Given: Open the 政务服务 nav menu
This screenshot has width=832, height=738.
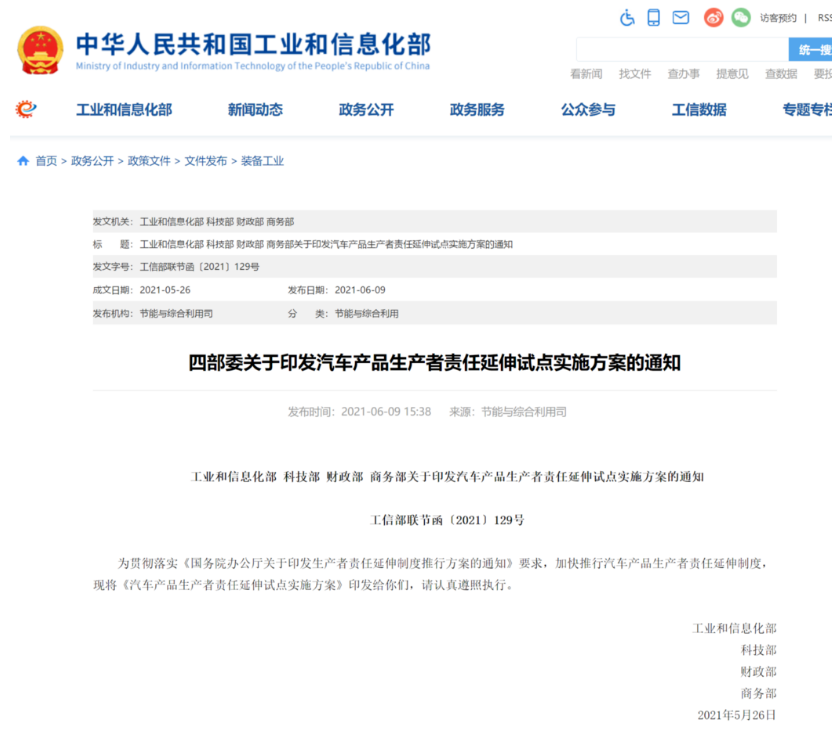Looking at the screenshot, I should (477, 110).
